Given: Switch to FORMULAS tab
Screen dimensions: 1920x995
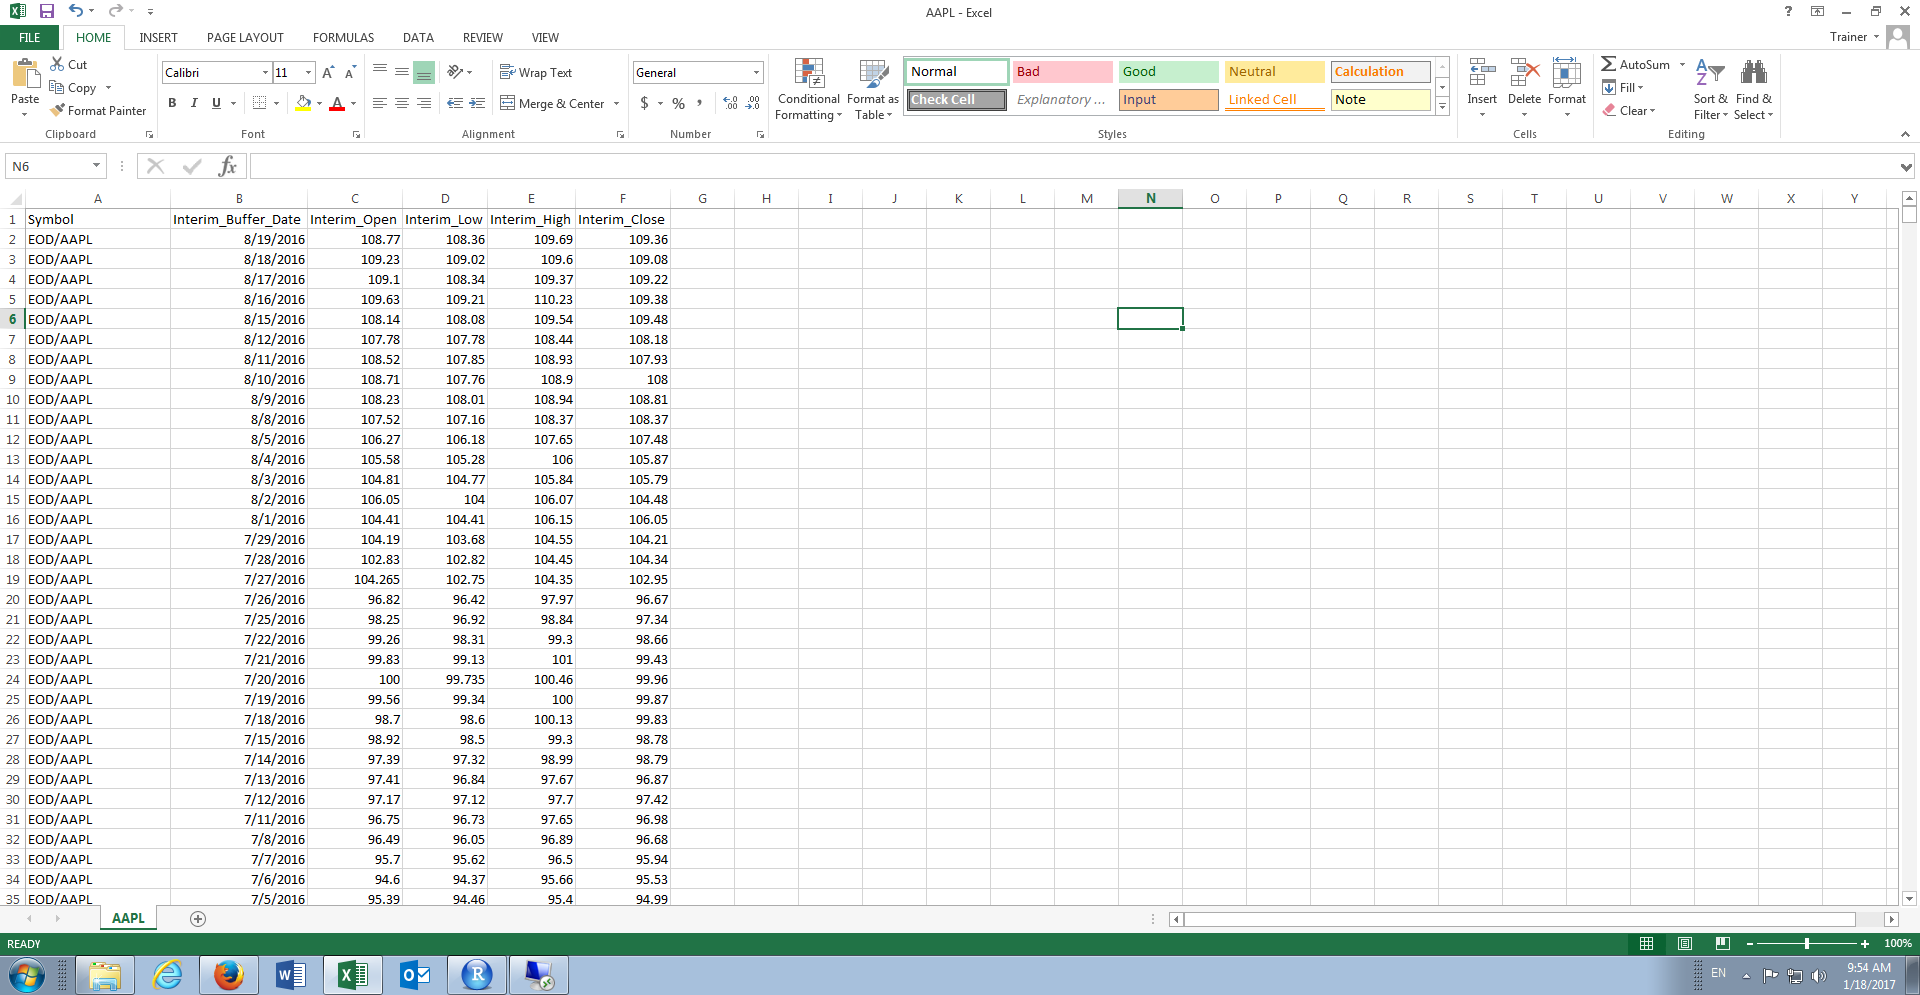Looking at the screenshot, I should coord(343,38).
